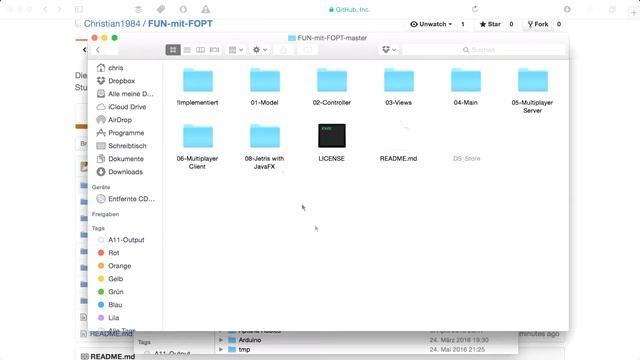Select Entfernte CD/DVD device in sidebar
The image size is (640, 360).
coord(126,199)
